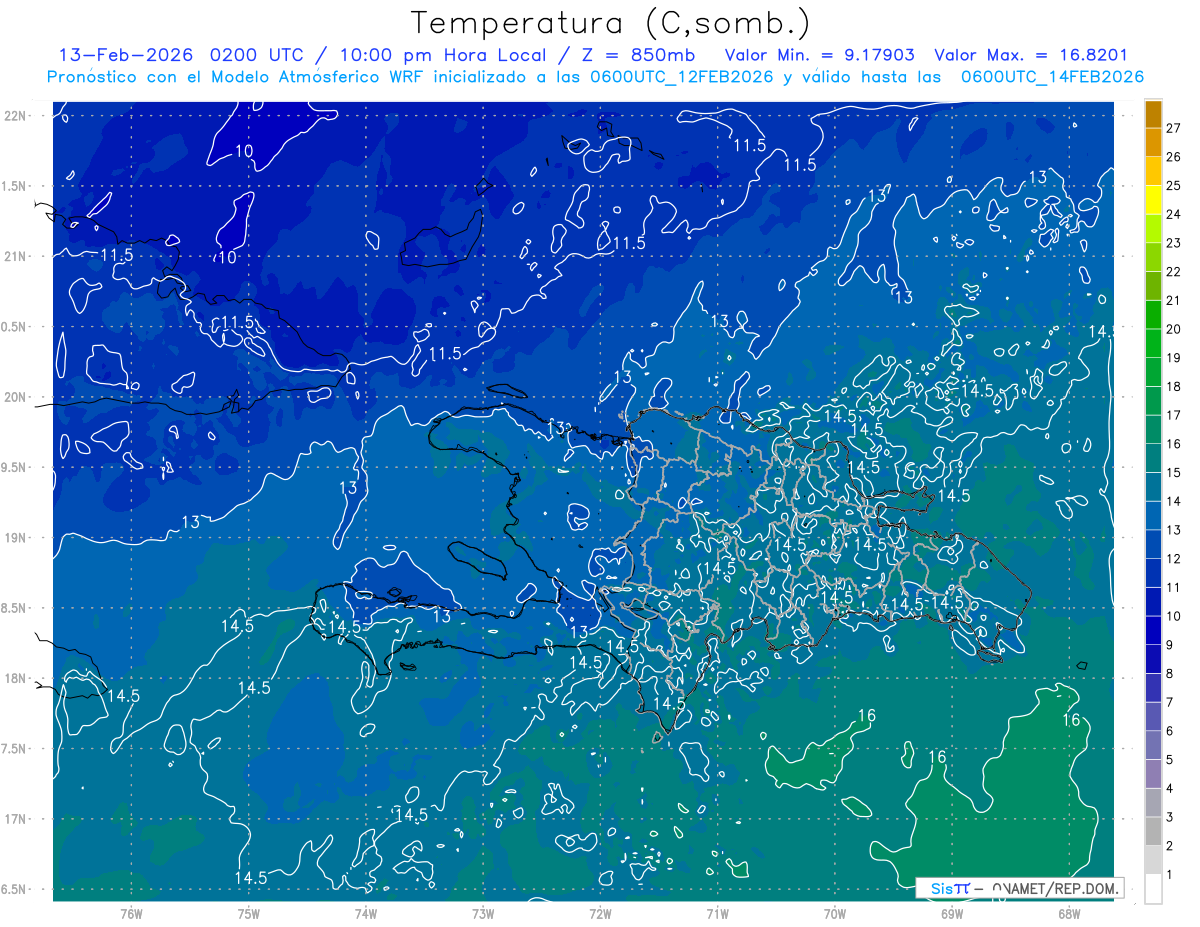
Task: Click the green colorbar segment between 19 and 20
Action: point(1153,343)
